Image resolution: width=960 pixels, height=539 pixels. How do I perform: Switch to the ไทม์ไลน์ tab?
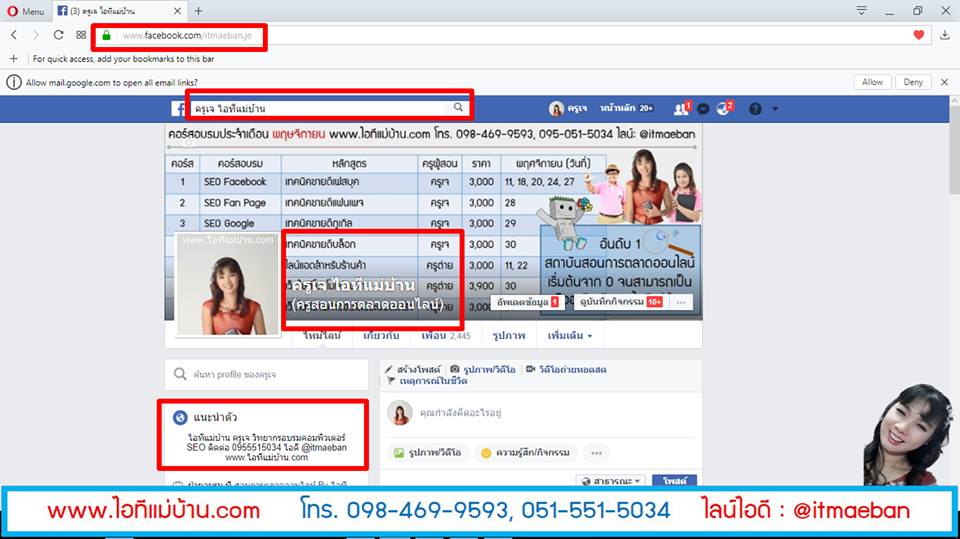coord(321,336)
